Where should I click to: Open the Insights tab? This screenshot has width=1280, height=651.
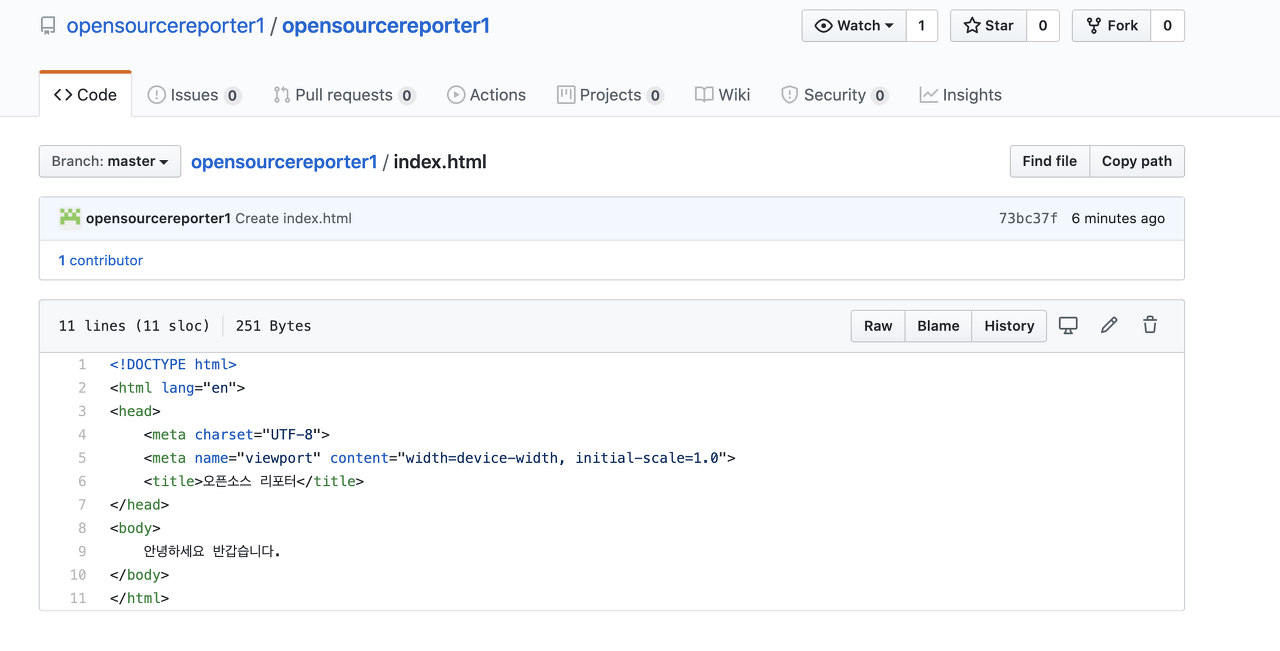pyautogui.click(x=960, y=95)
